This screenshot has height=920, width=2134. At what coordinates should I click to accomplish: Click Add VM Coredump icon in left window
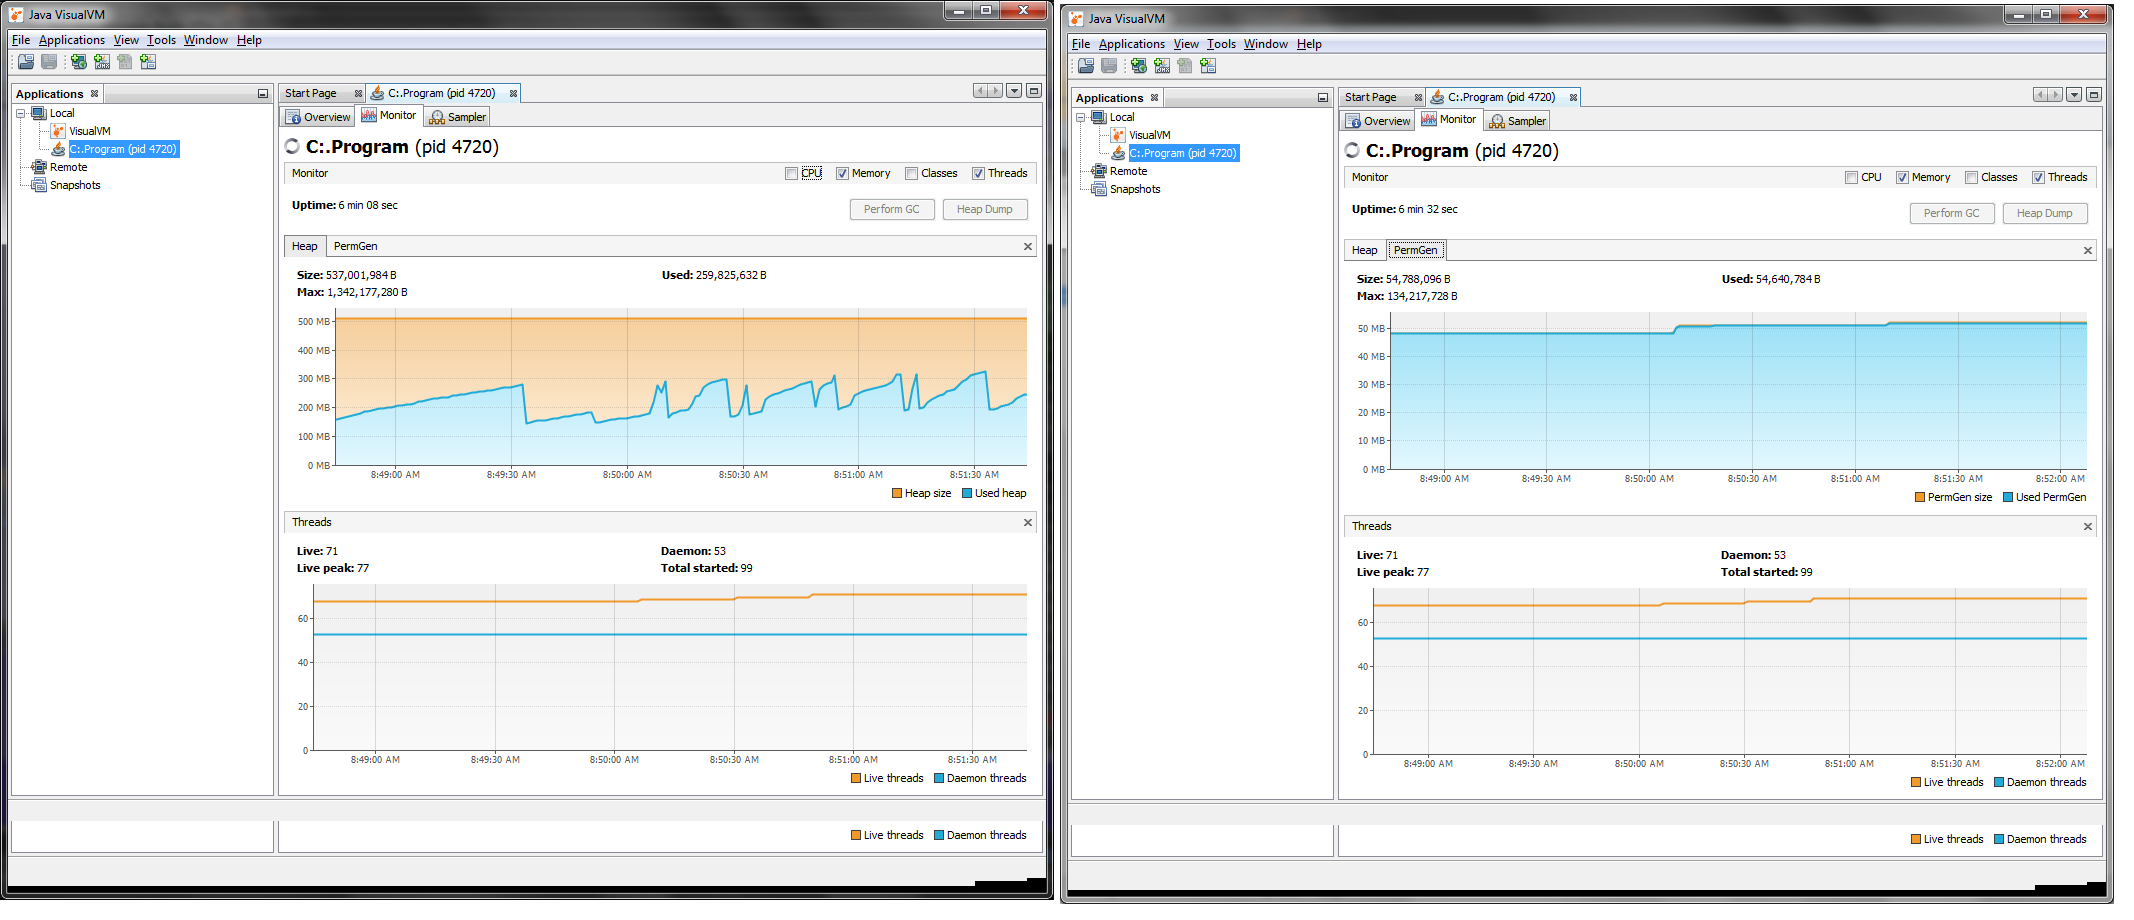point(125,62)
